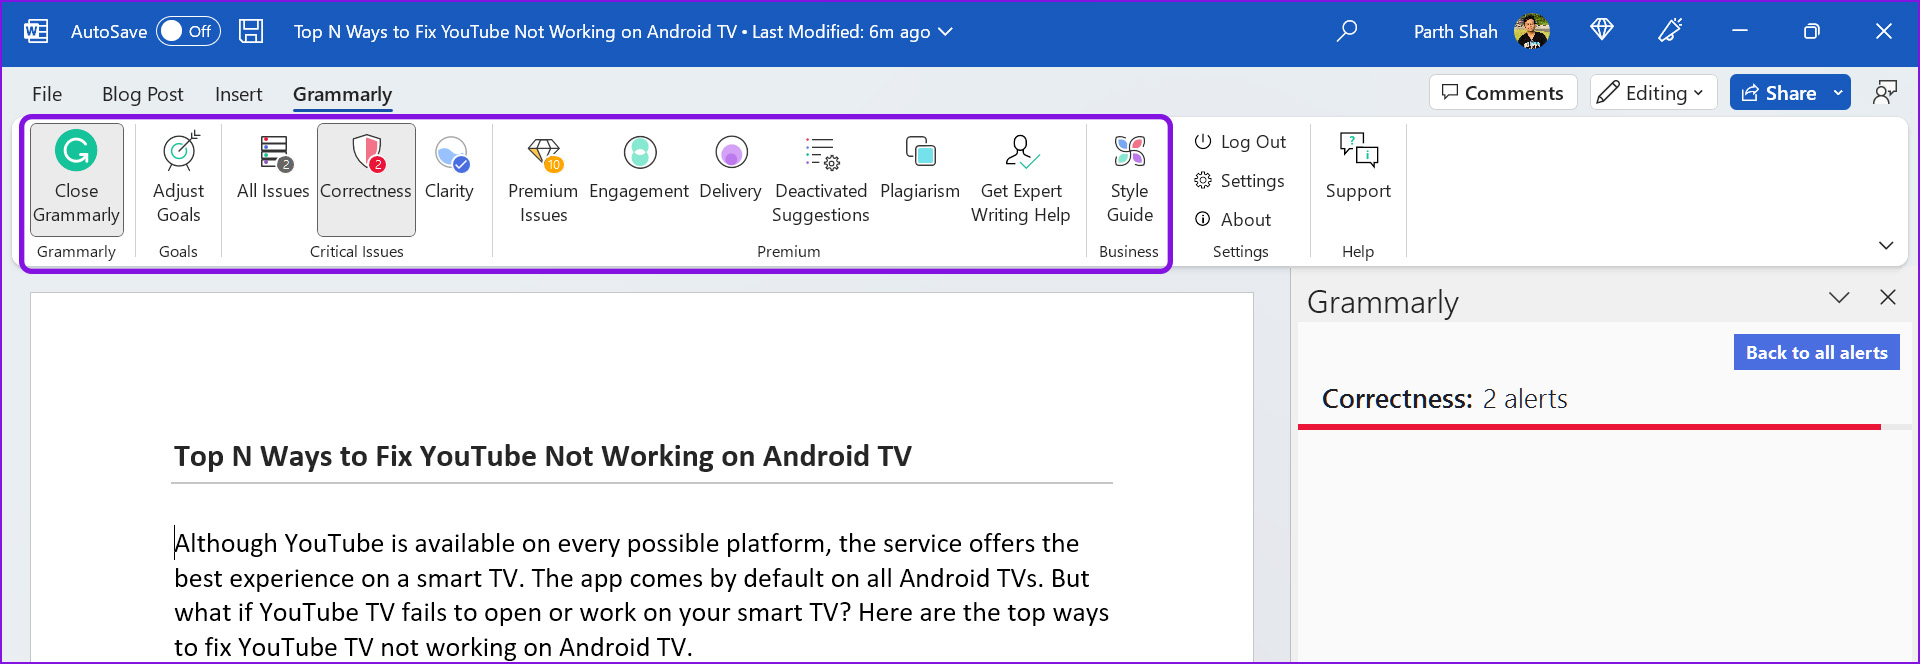Screen dimensions: 1920x664
Task: Select the Clarity suggestions icon
Action: tap(450, 154)
